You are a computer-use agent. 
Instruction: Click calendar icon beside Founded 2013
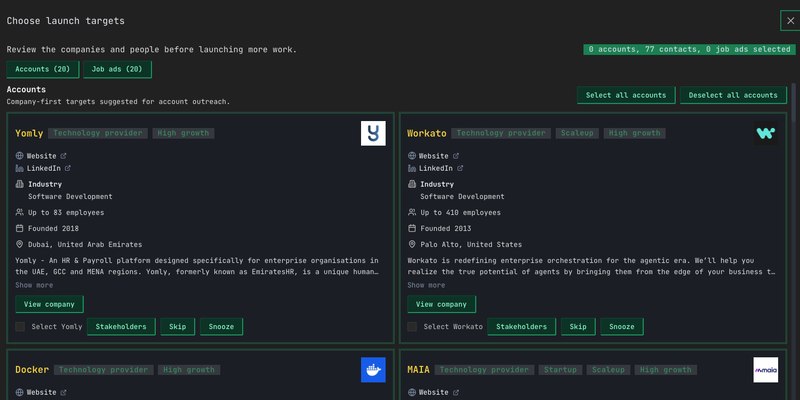[412, 229]
